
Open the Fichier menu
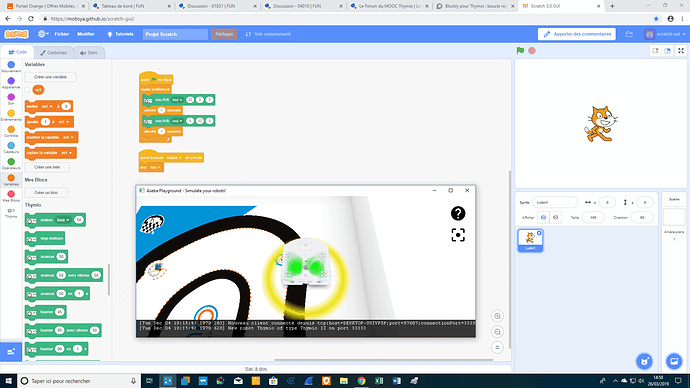coord(62,34)
